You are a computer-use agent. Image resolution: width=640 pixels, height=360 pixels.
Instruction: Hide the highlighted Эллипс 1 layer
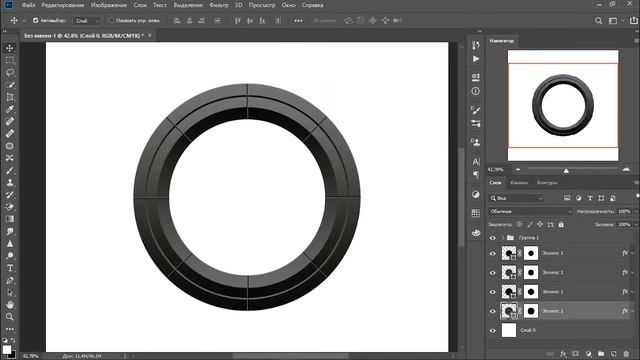(493, 311)
